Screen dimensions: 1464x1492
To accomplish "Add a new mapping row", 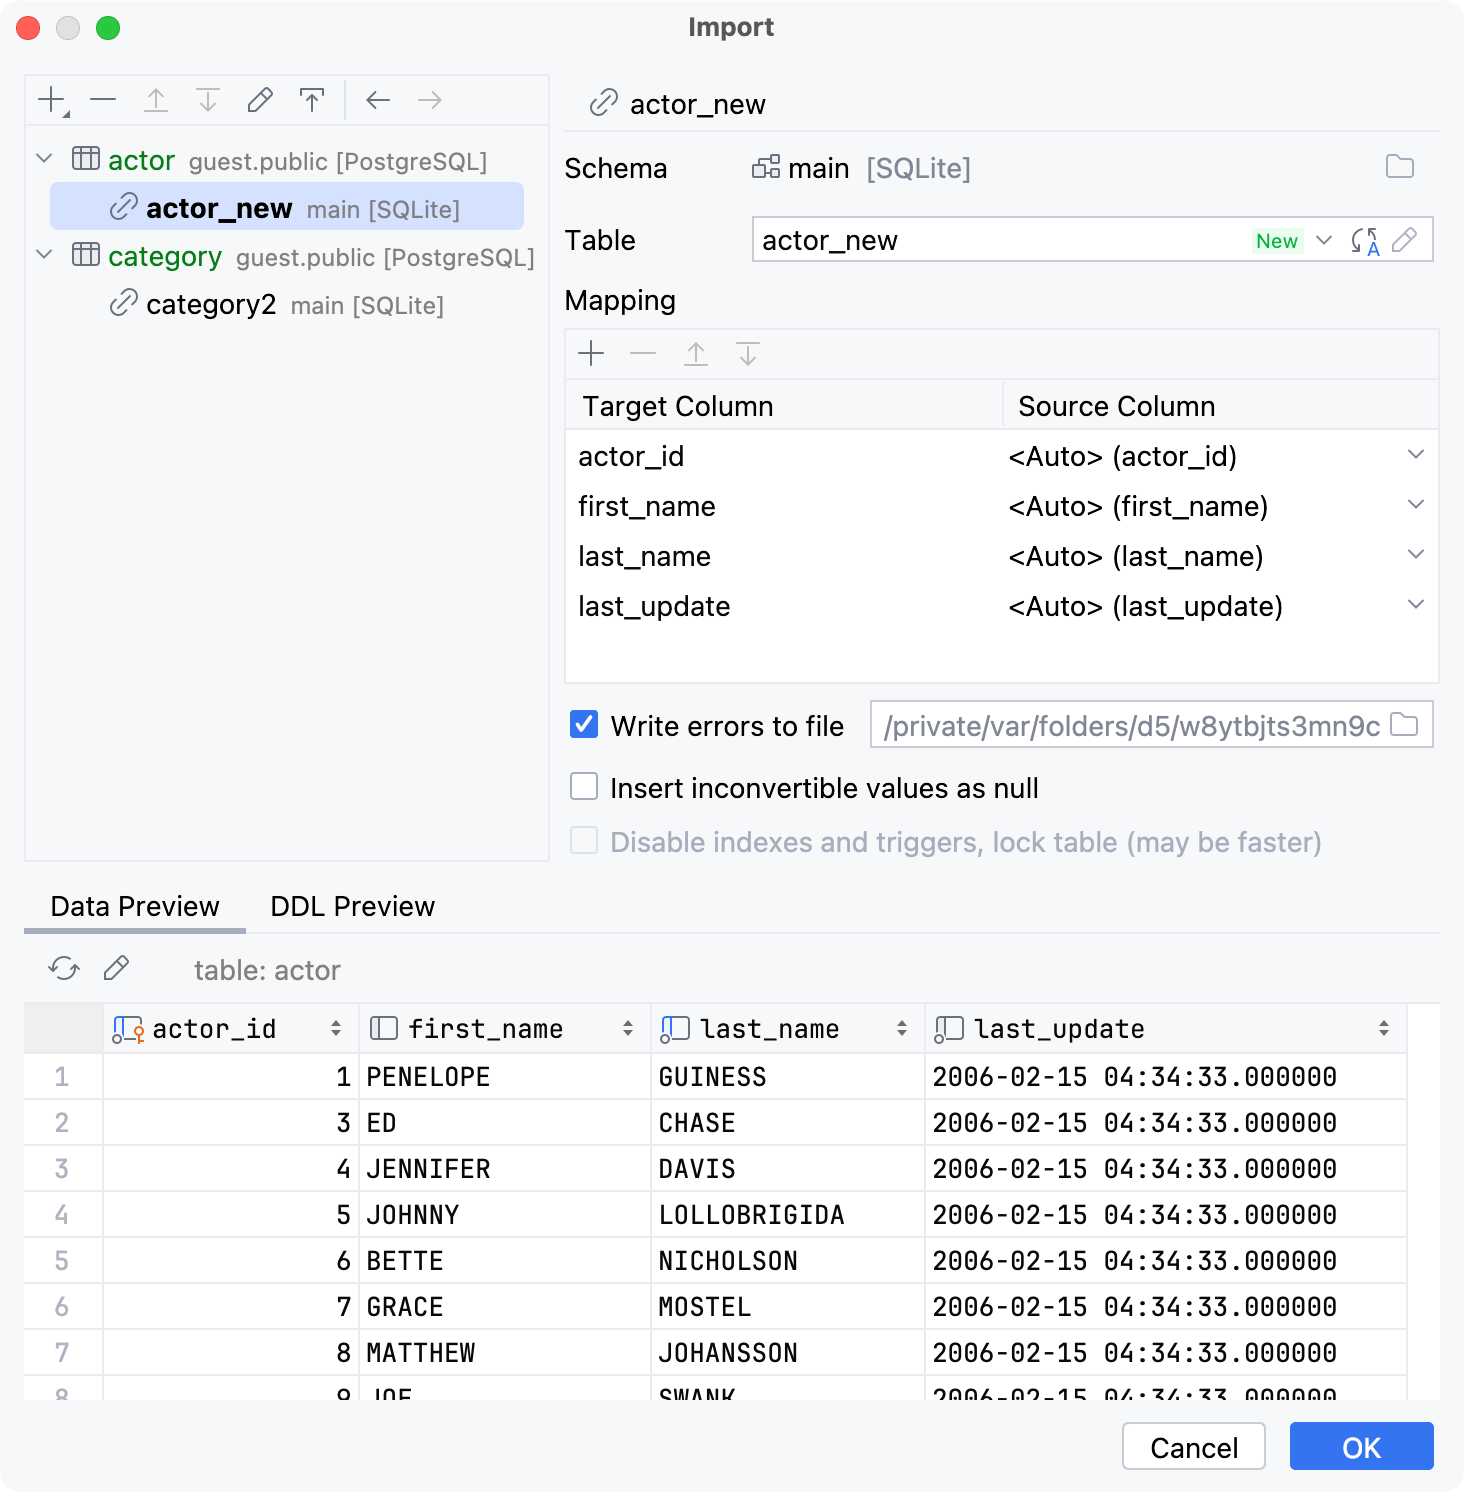I will 591,354.
